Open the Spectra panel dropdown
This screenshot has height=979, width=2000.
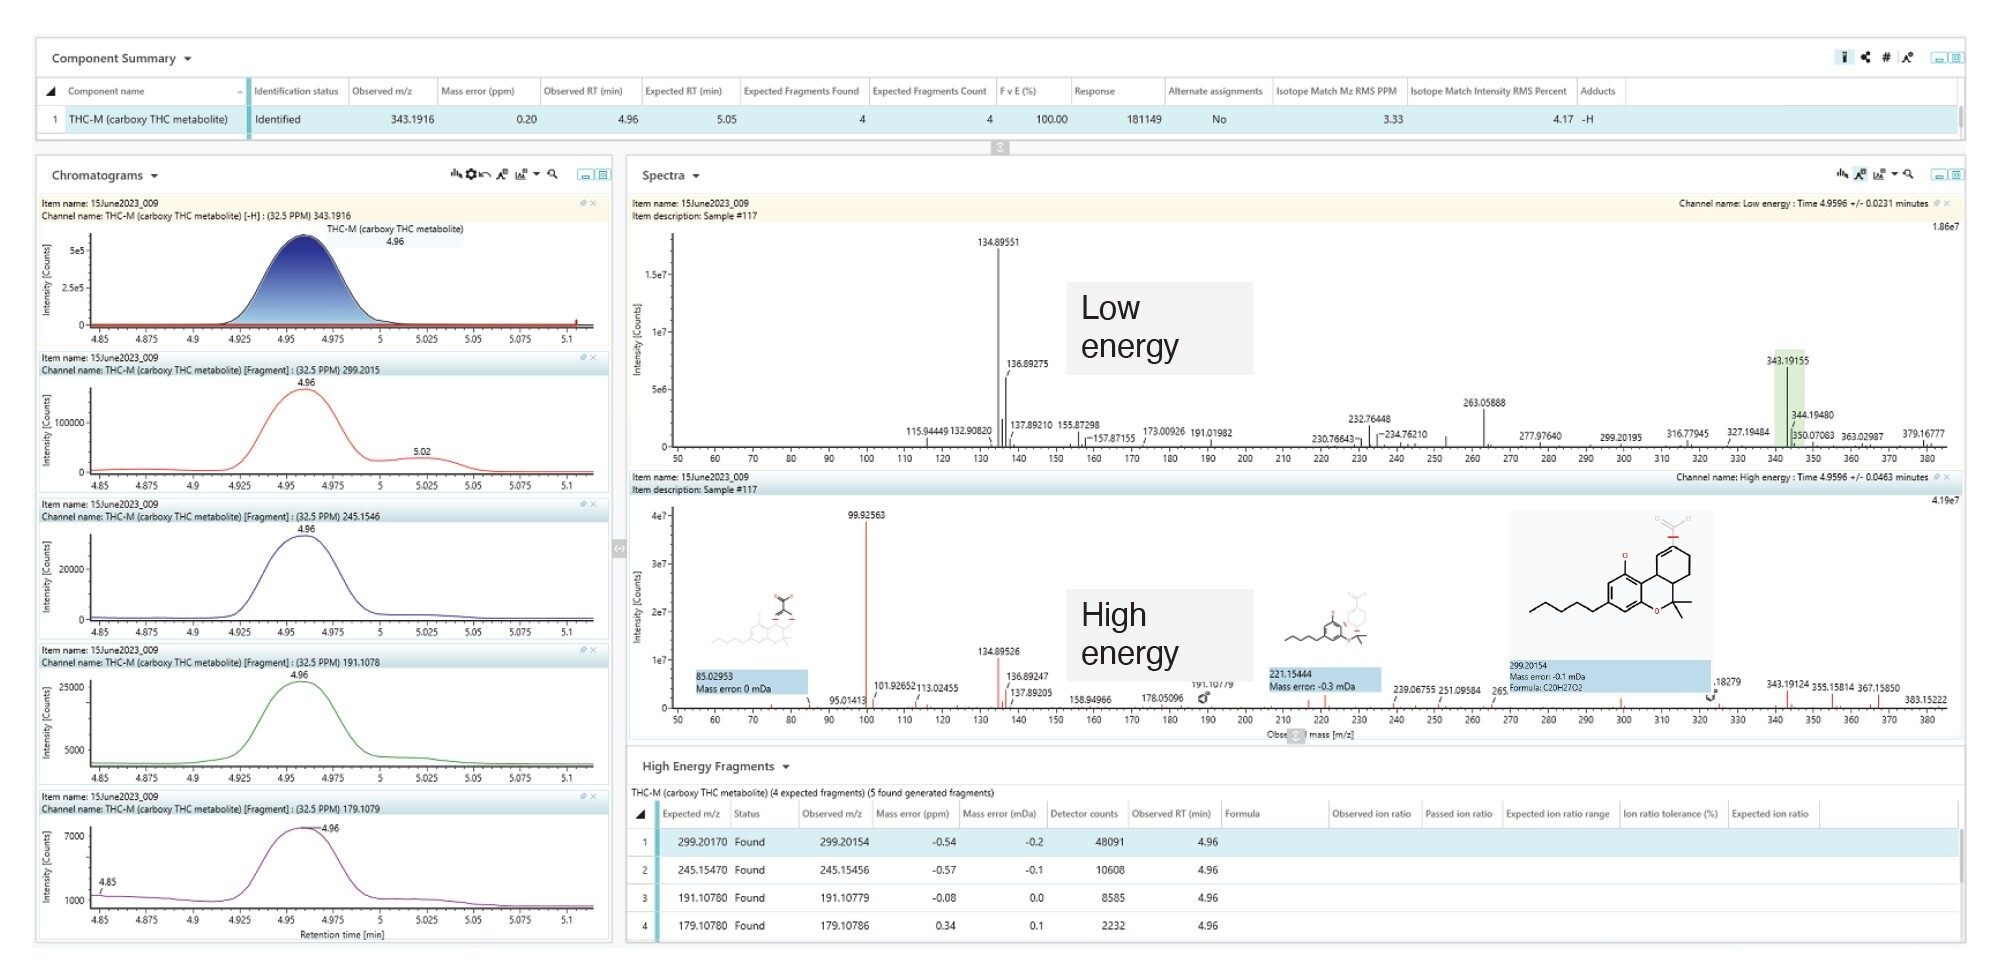pos(696,176)
